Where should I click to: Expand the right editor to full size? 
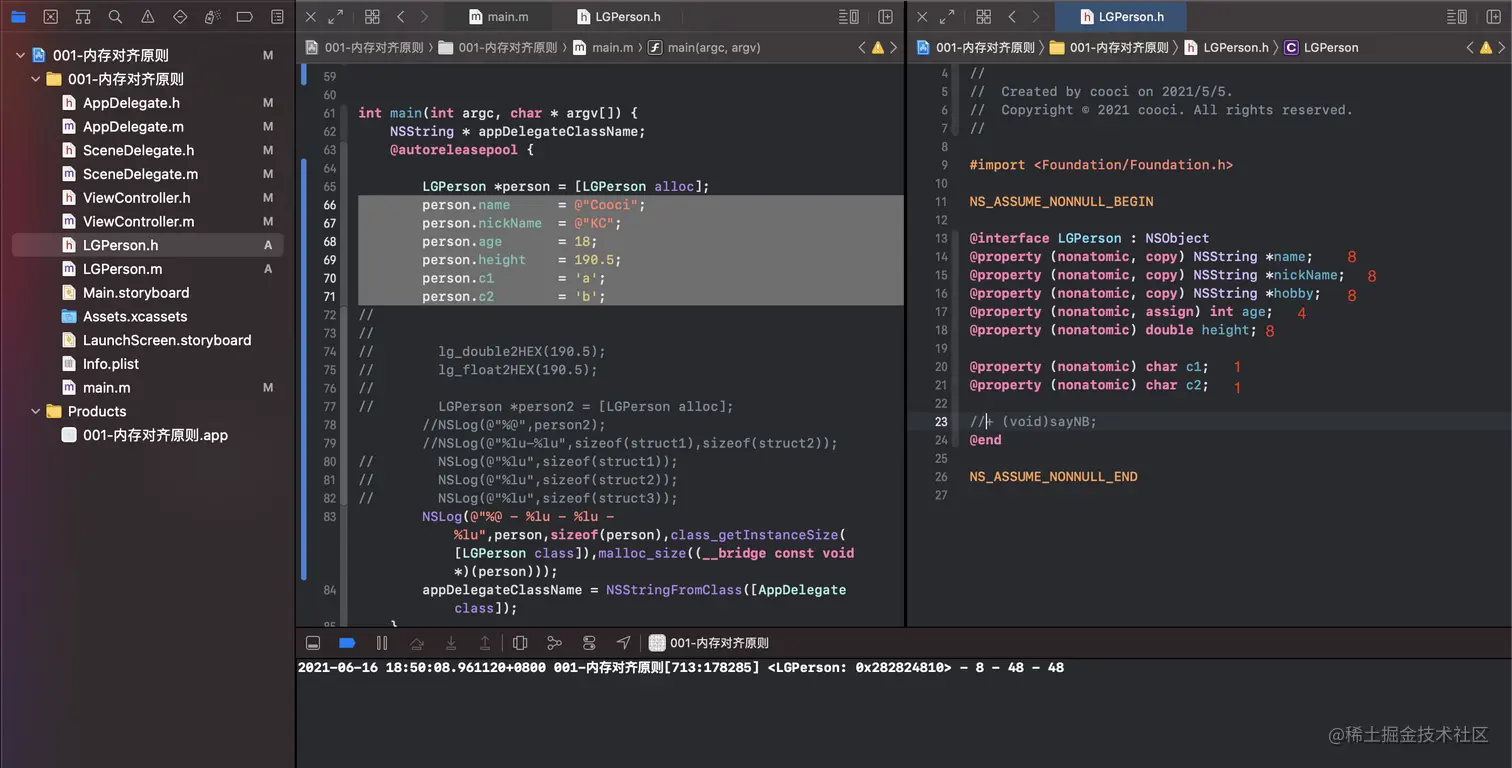coord(947,17)
